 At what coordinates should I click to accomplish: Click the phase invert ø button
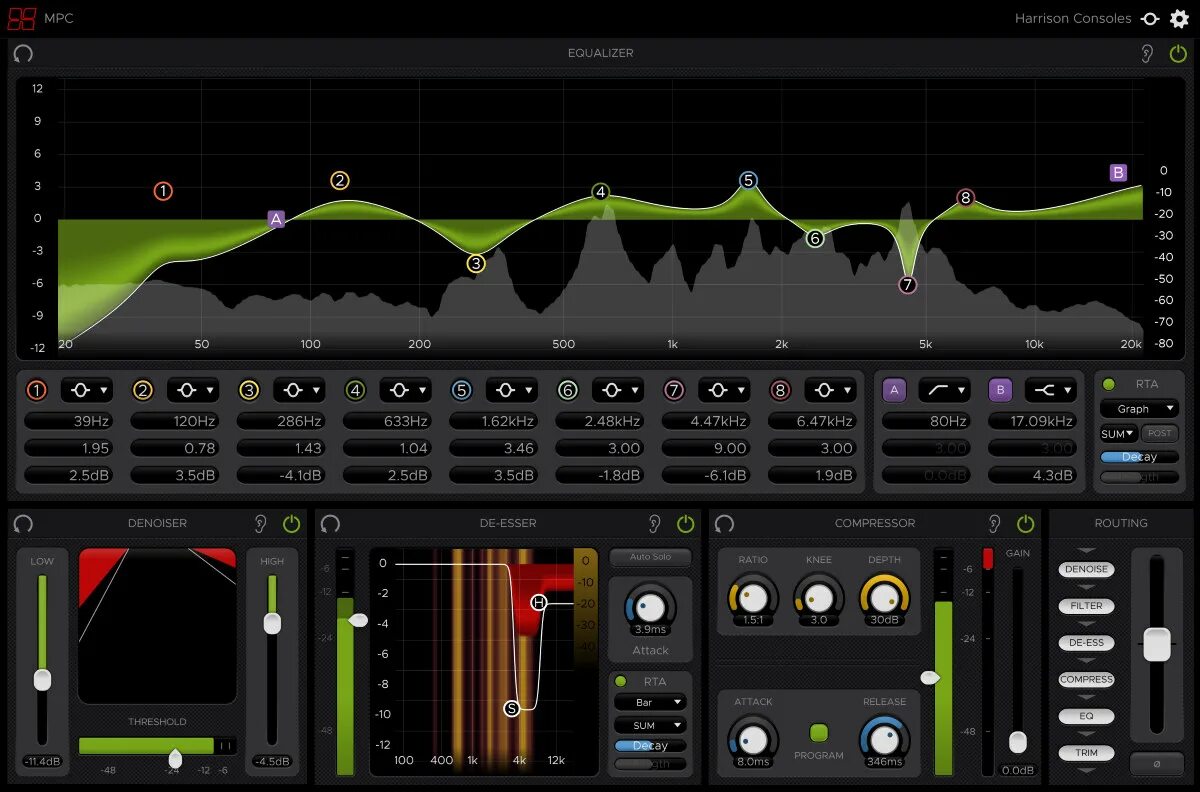(x=1156, y=764)
